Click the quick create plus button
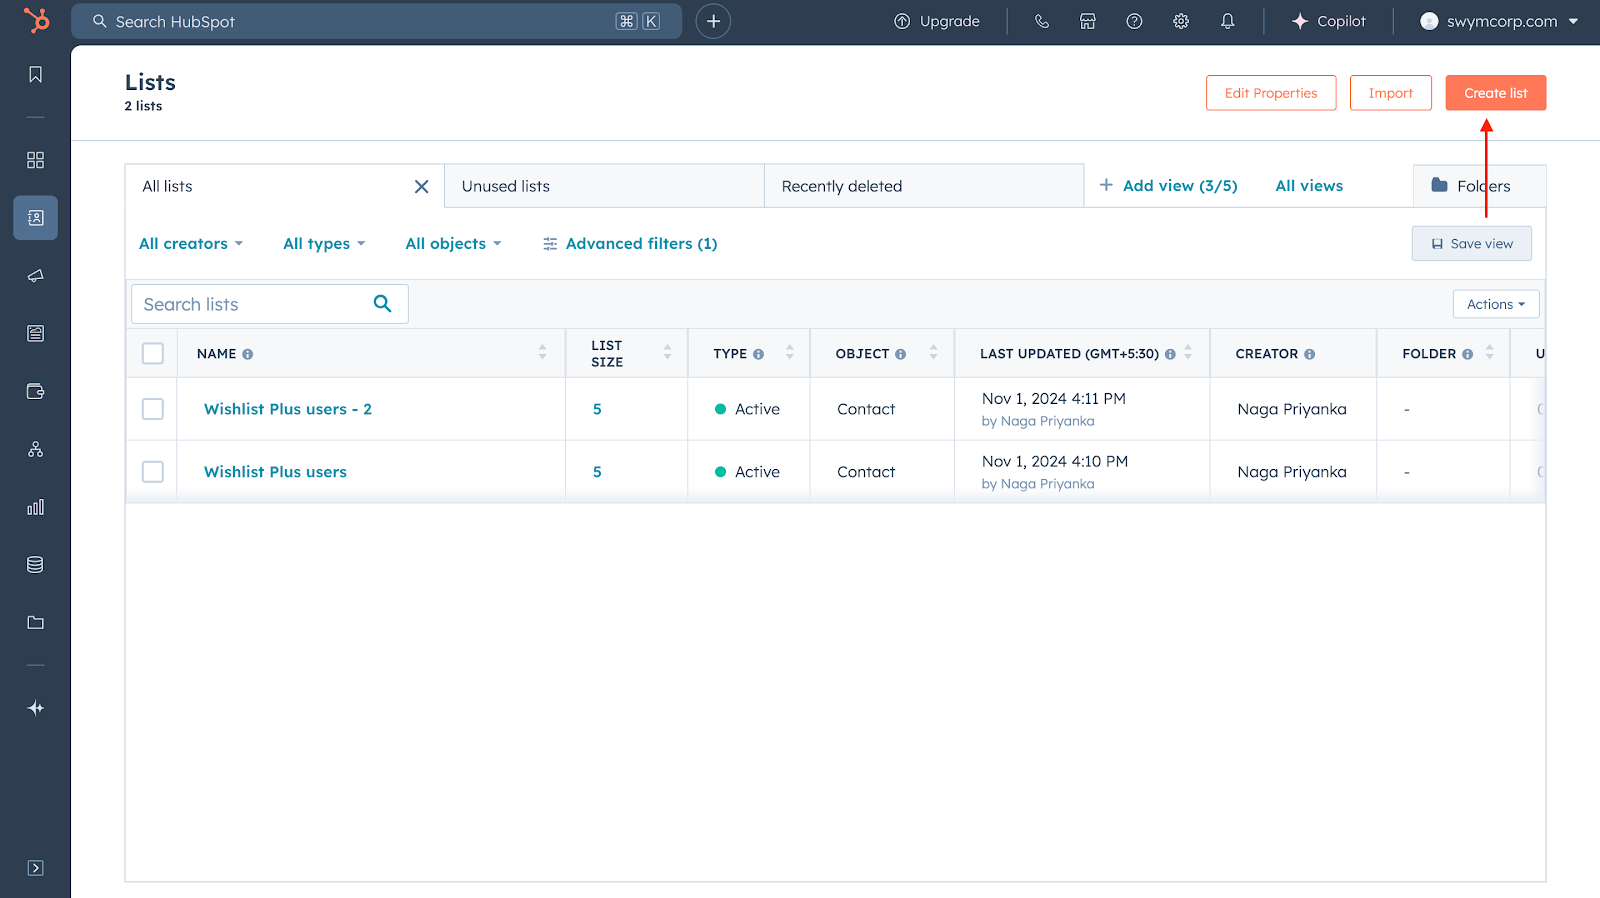Image resolution: width=1600 pixels, height=898 pixels. [713, 21]
